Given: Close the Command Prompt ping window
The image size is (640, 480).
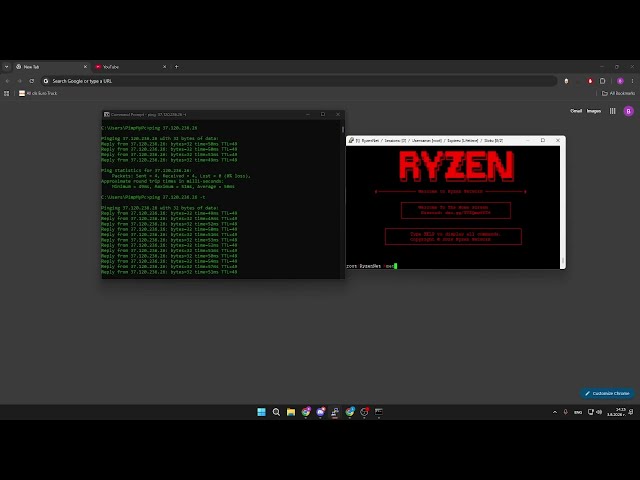Looking at the screenshot, I should click(x=338, y=114).
